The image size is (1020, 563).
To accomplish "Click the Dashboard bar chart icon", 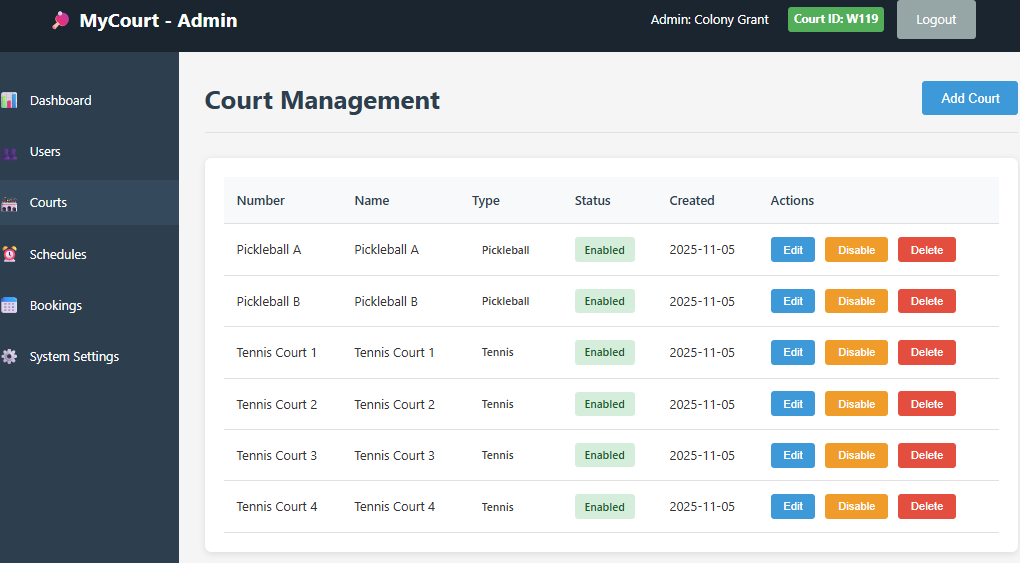I will [x=9, y=100].
